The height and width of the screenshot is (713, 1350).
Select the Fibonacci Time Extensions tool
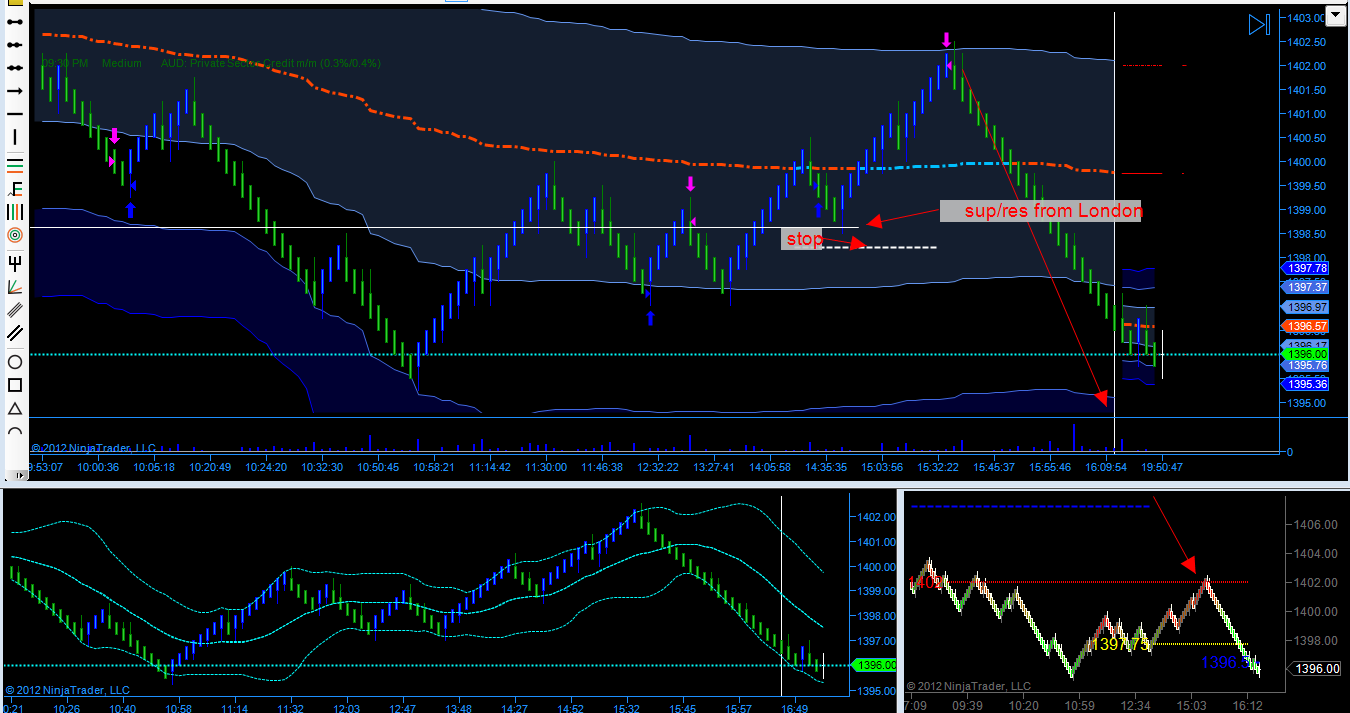coord(15,211)
